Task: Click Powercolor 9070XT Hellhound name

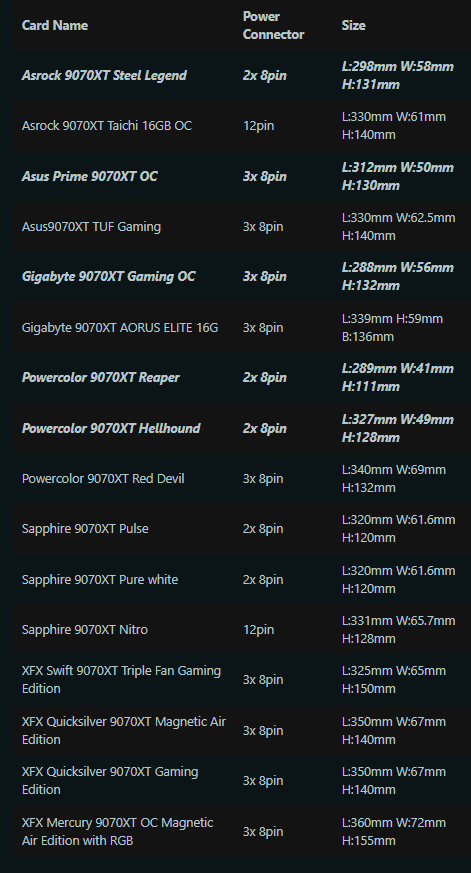Action: point(111,428)
